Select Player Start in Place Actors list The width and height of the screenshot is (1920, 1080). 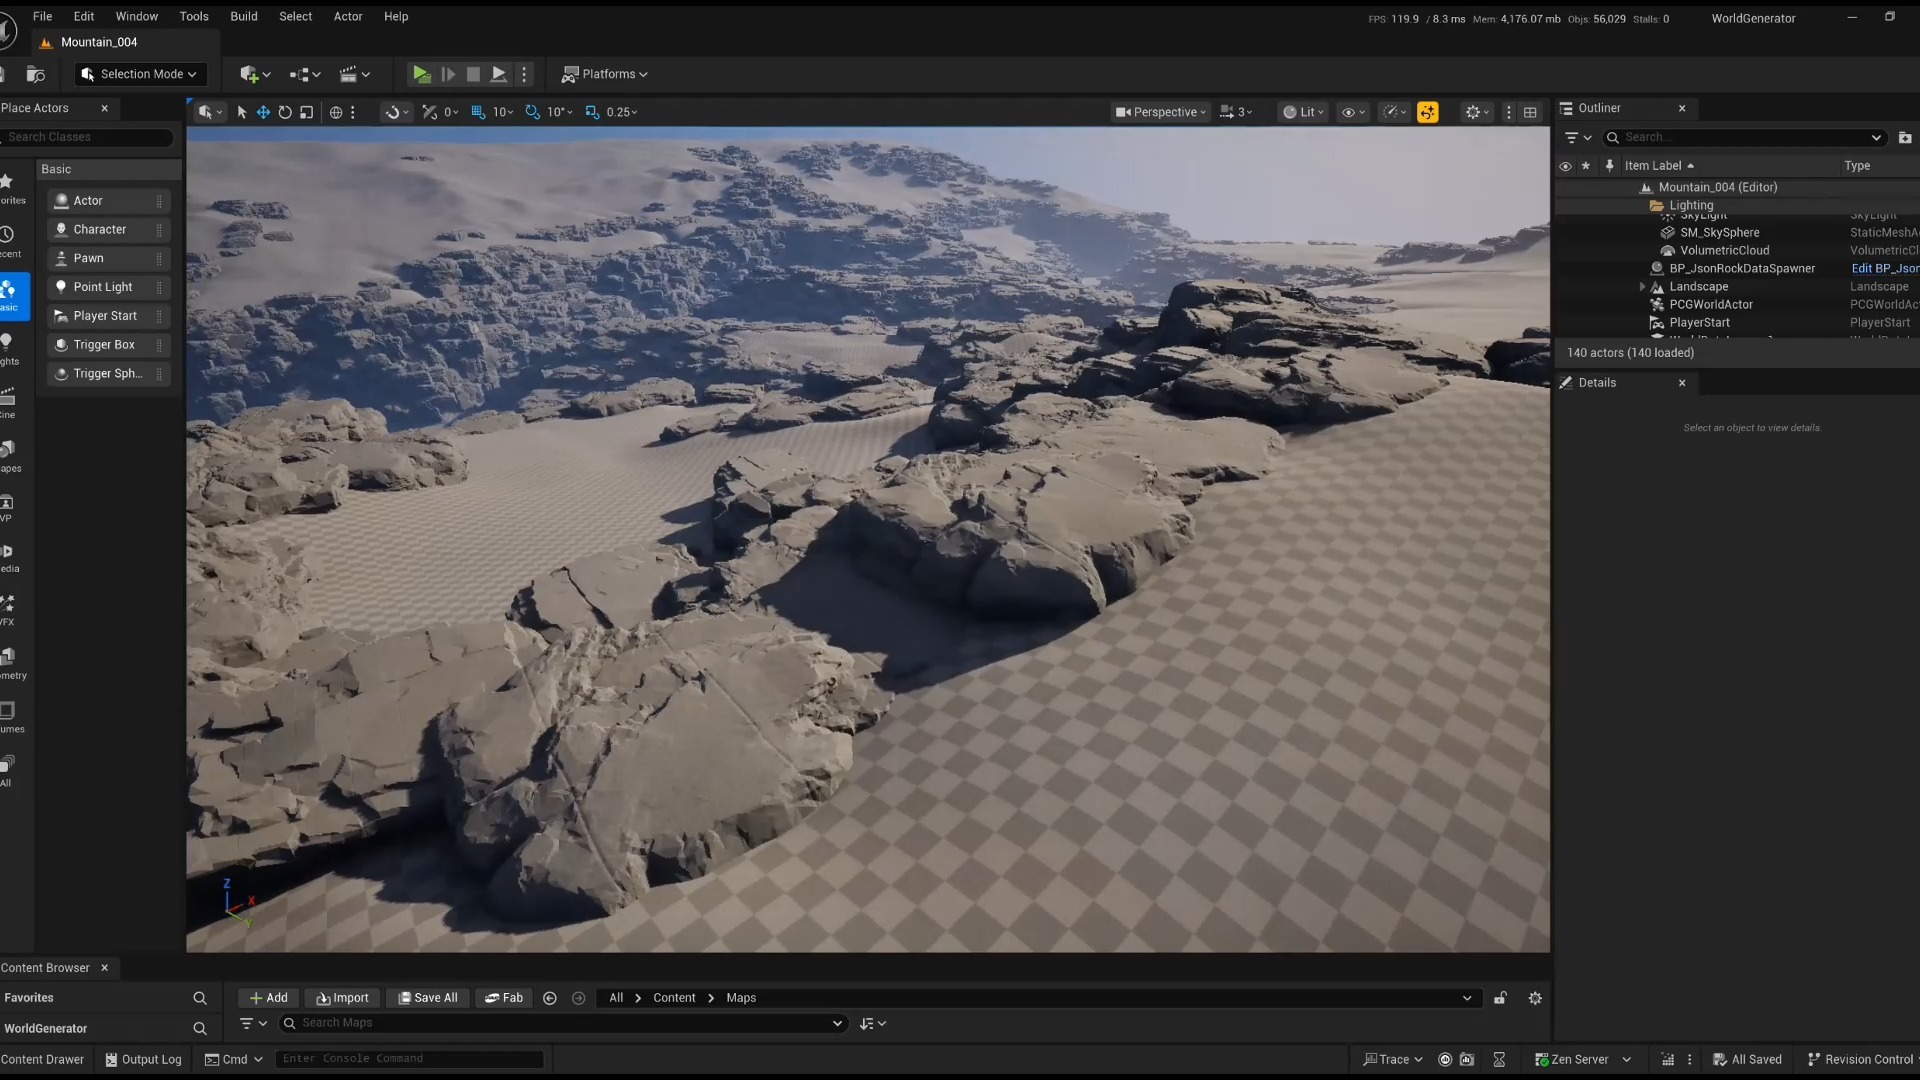(108, 316)
